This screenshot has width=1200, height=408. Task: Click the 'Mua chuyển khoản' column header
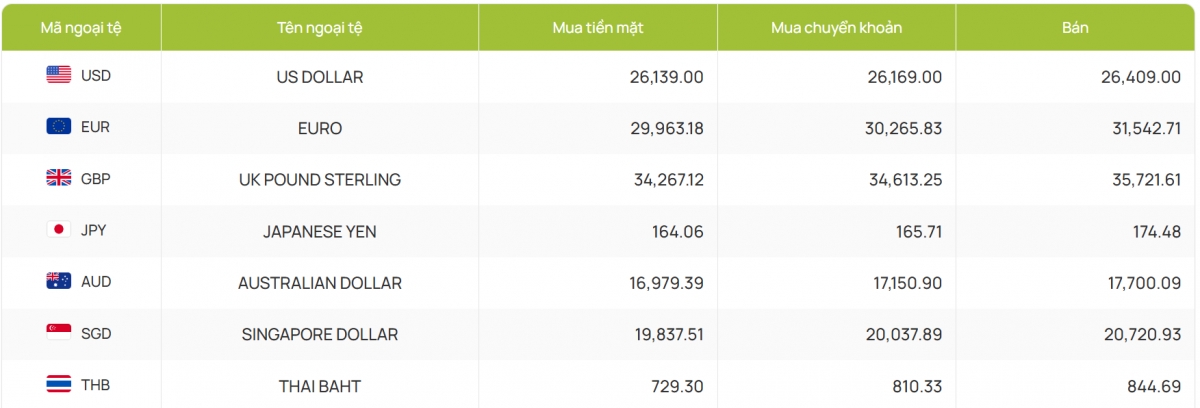(836, 28)
